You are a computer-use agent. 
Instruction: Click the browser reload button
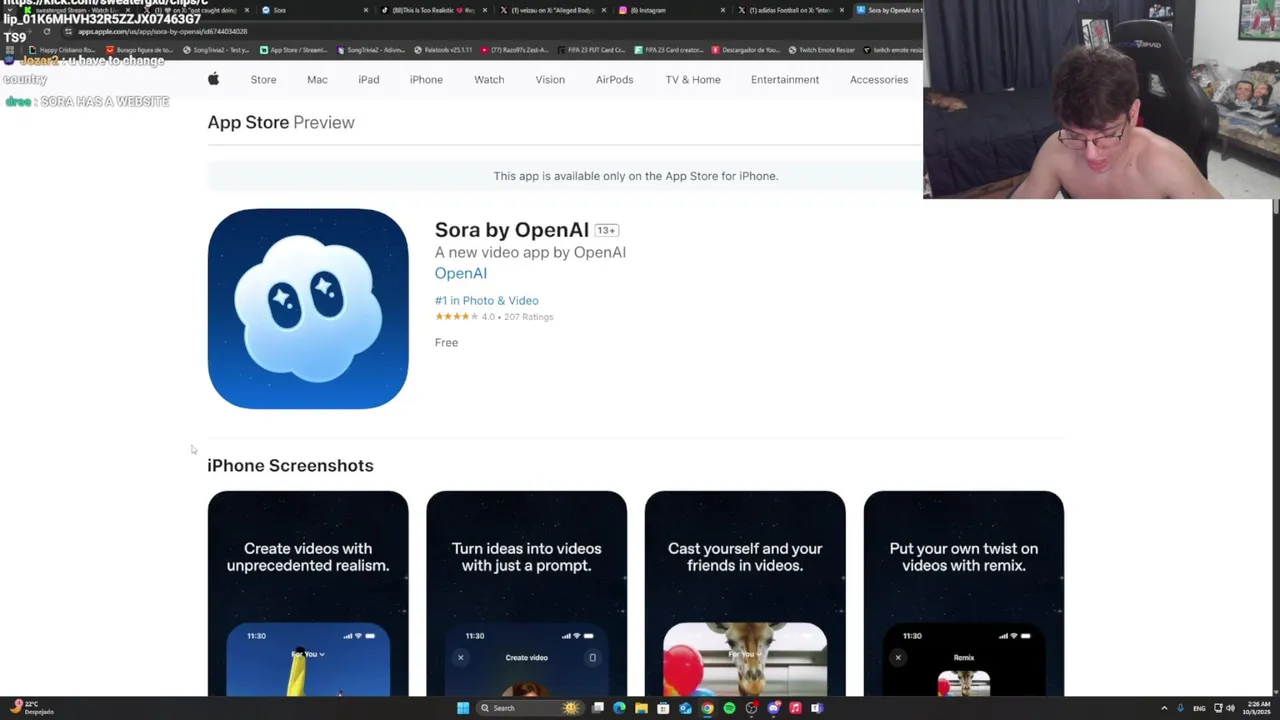(46, 31)
